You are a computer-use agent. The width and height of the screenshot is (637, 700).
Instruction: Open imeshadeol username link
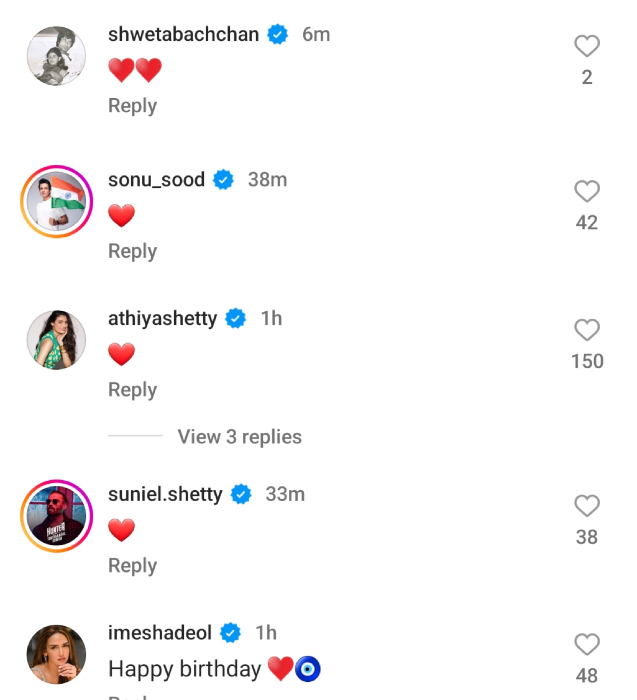(x=160, y=633)
